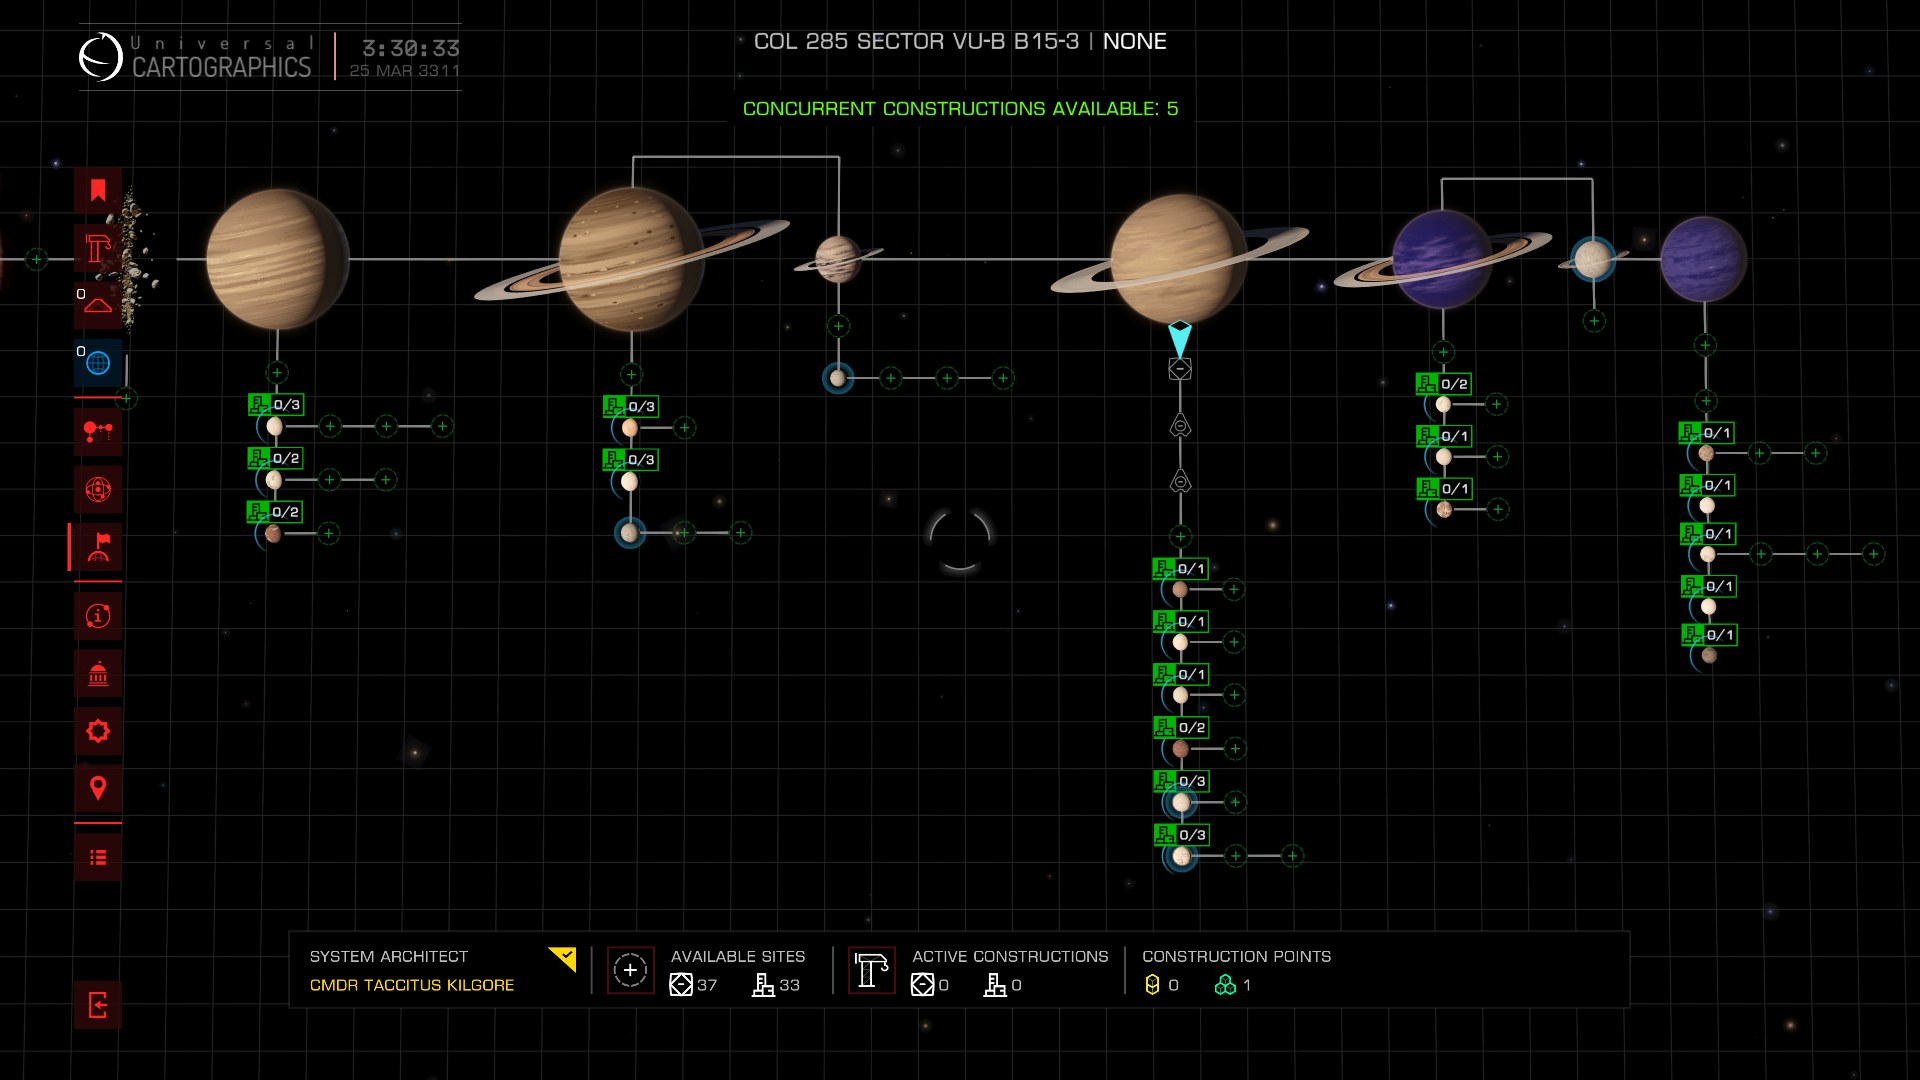Click 0/3 slot label under first gas giant
Image resolution: width=1920 pixels, height=1080 pixels.
276,404
